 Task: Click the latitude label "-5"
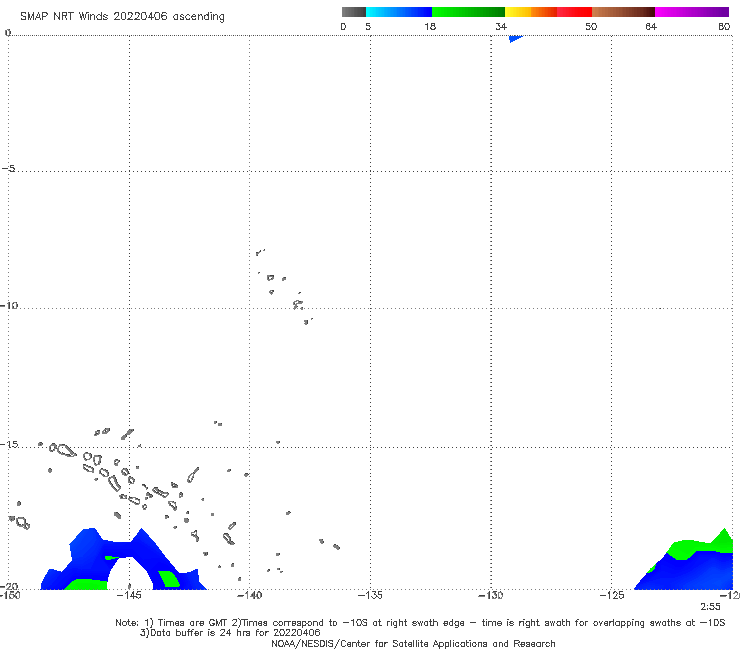9,168
